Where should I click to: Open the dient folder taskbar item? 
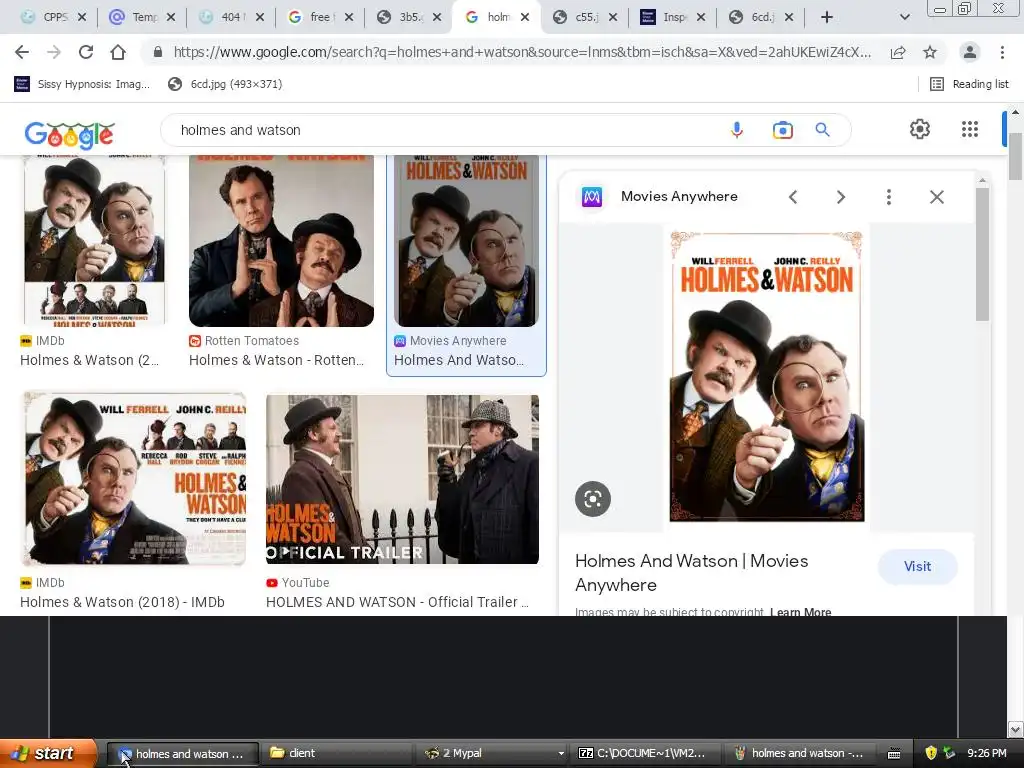click(336, 754)
